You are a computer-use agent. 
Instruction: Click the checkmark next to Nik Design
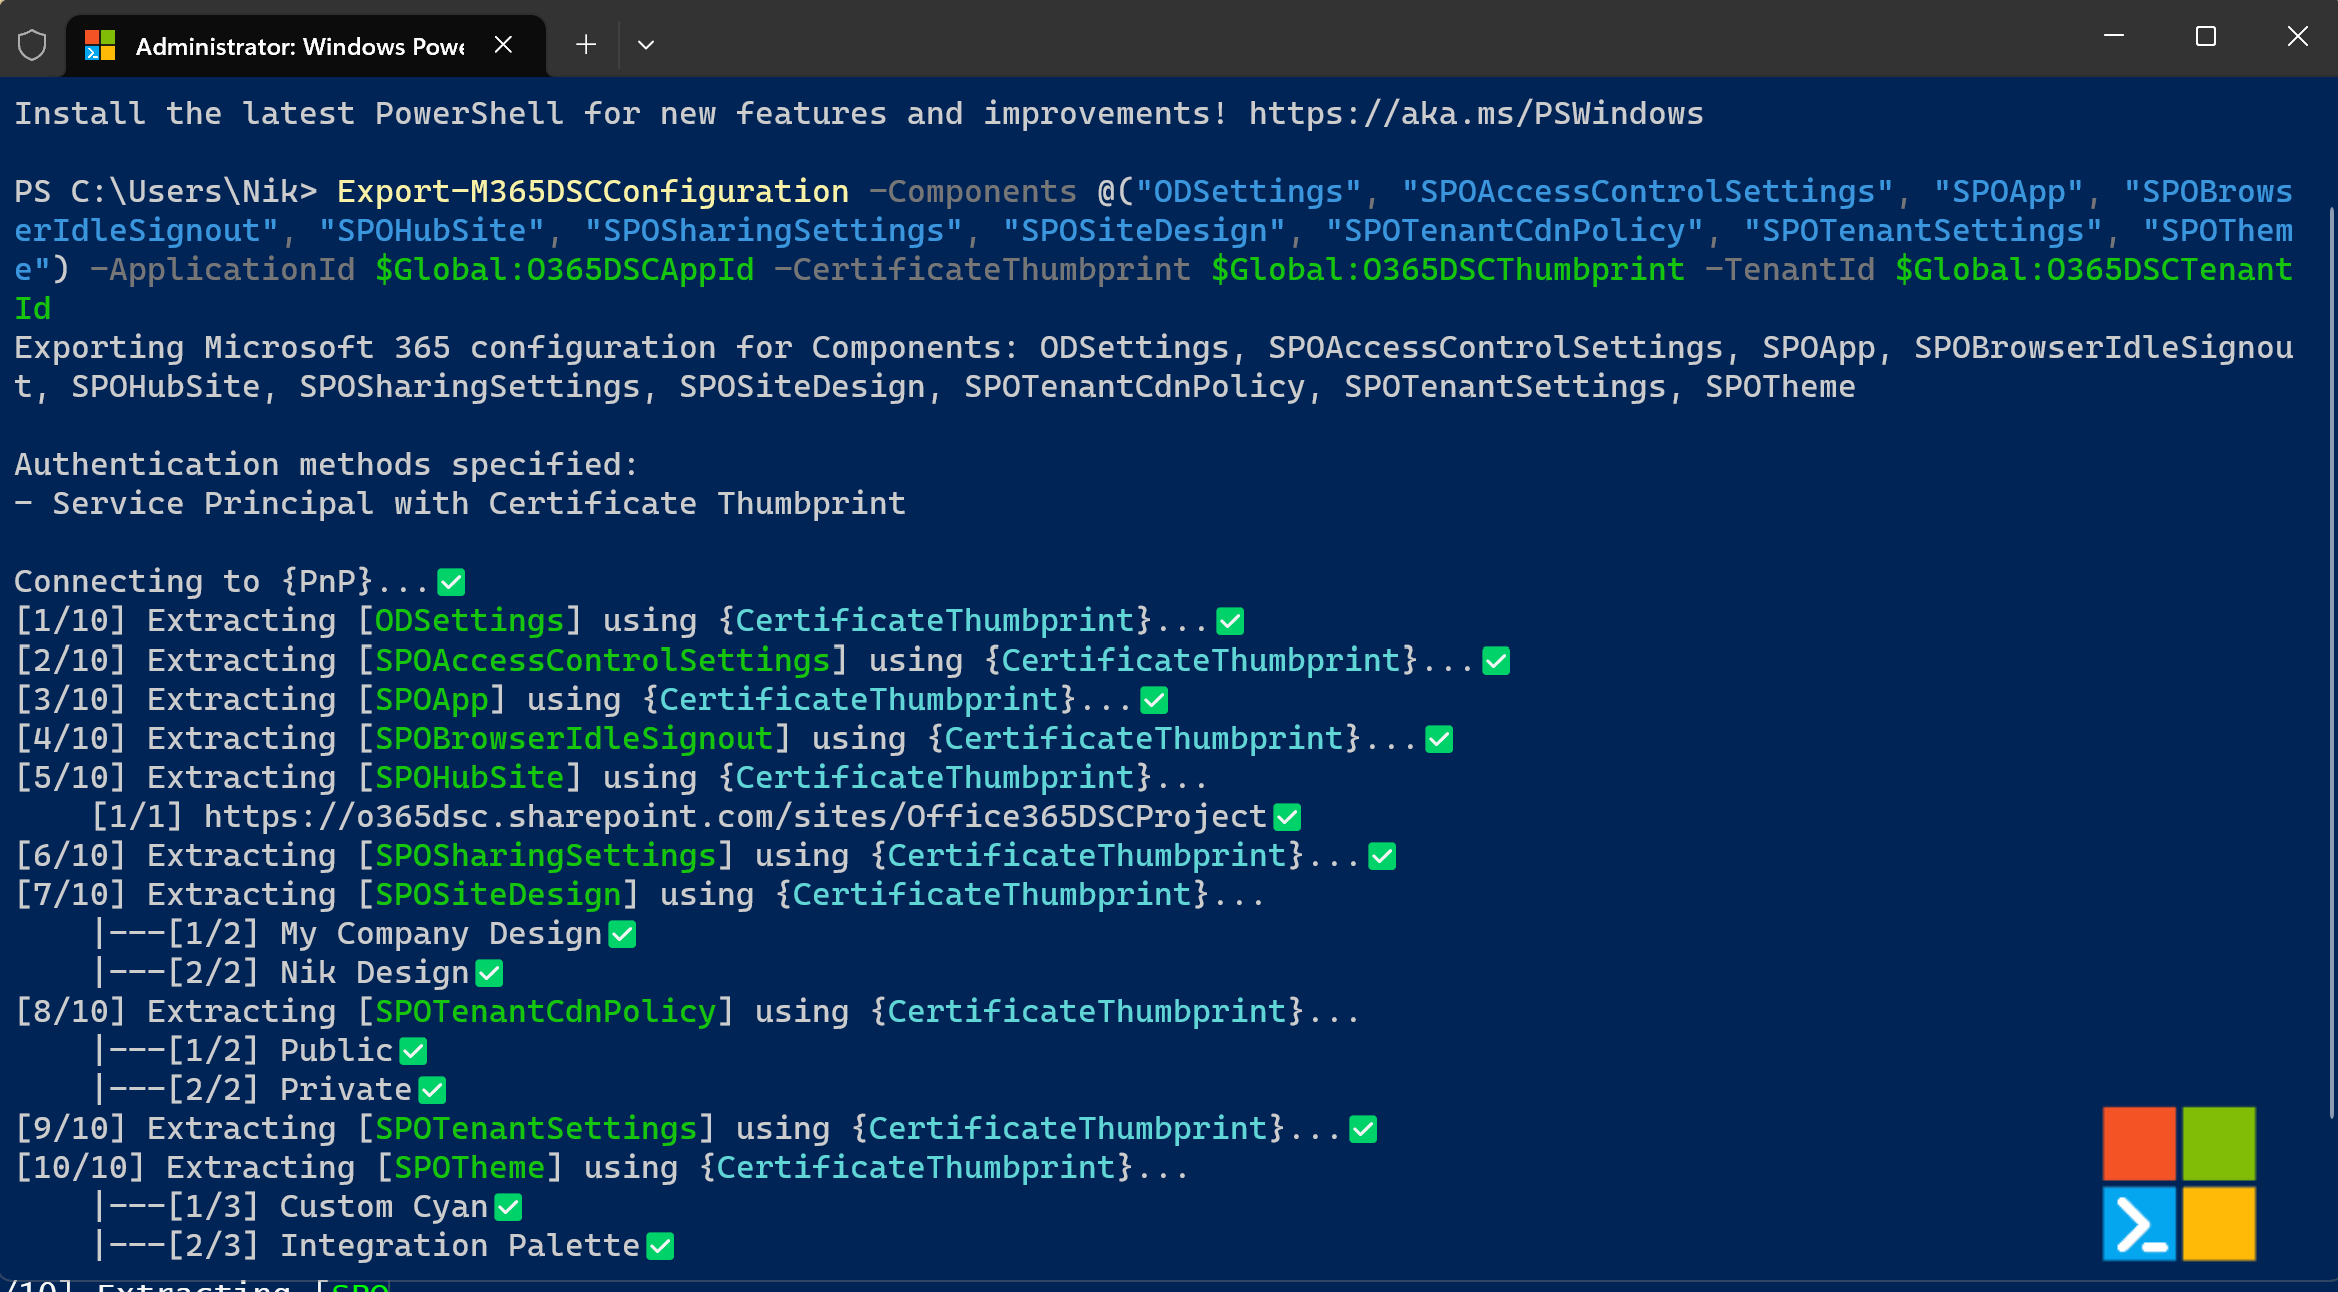click(x=487, y=972)
